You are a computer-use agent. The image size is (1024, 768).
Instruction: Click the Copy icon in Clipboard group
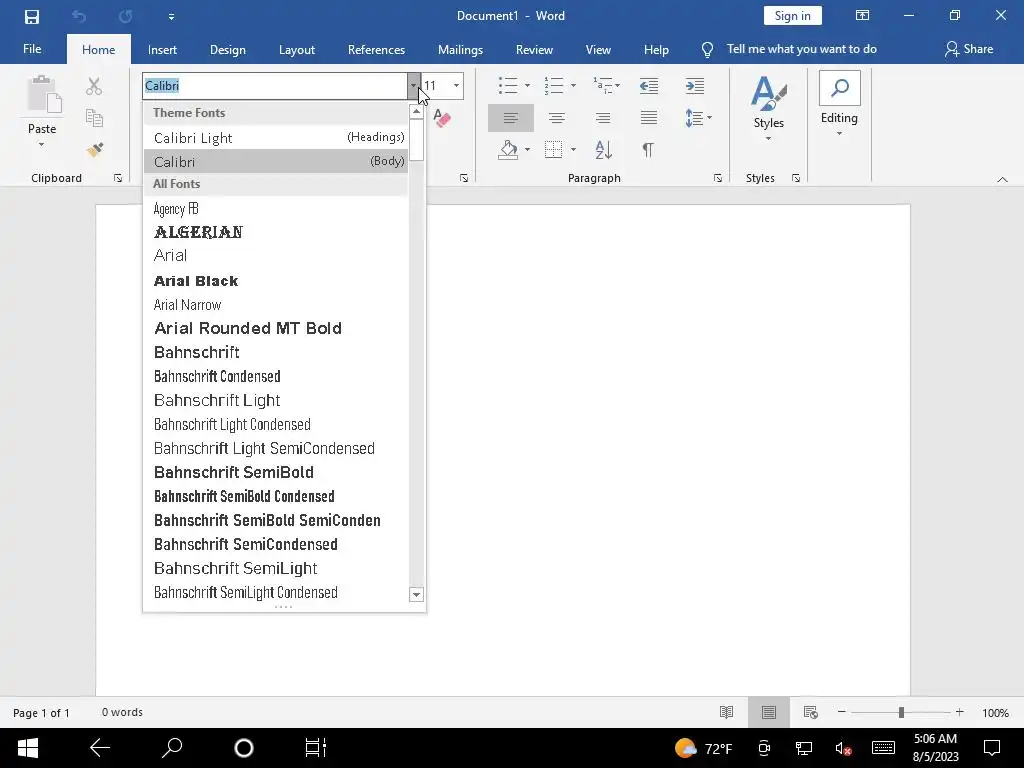tap(94, 118)
